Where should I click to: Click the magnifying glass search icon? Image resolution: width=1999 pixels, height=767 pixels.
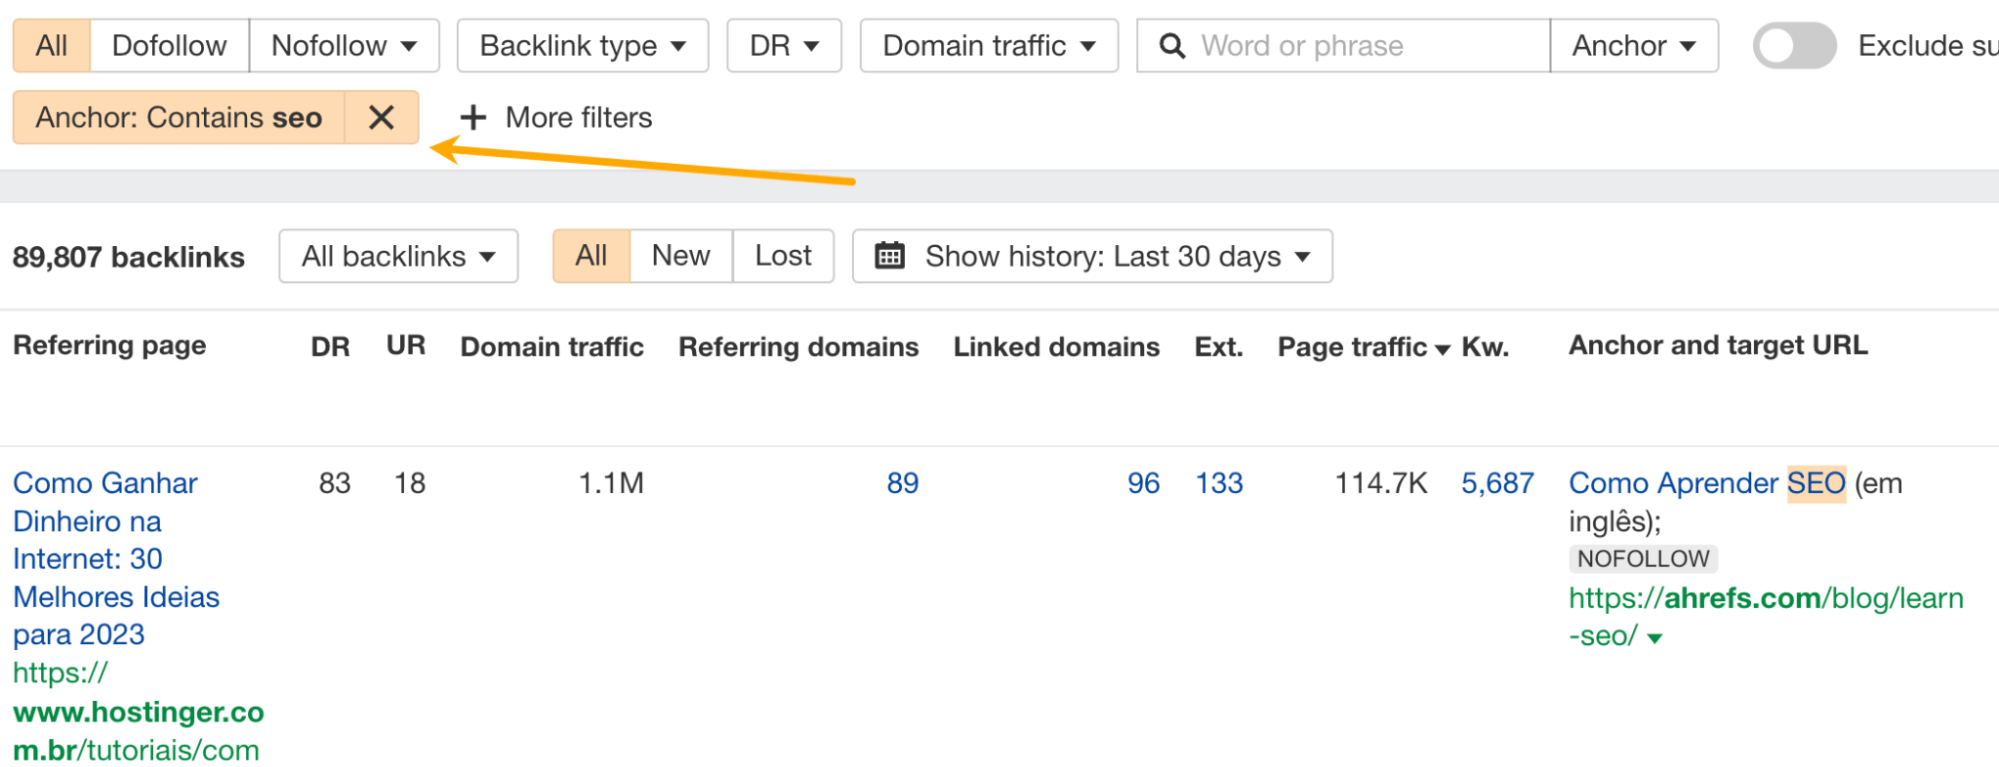(1172, 46)
